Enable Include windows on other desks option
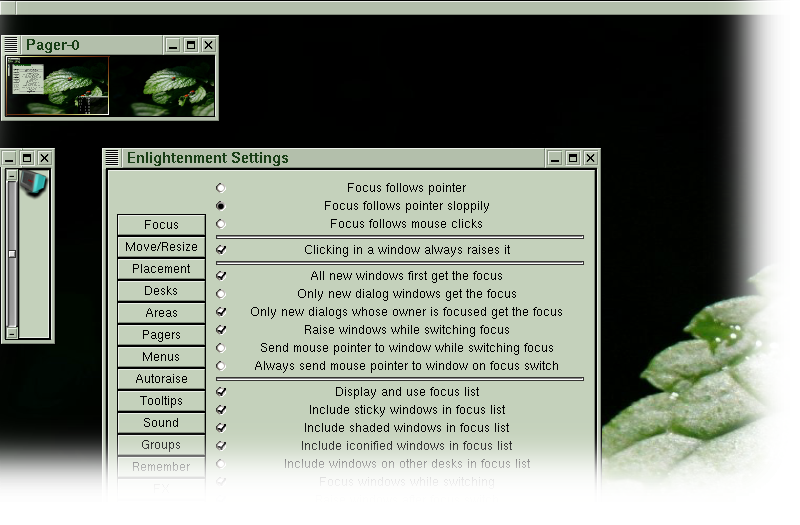The image size is (800, 525). click(x=220, y=464)
